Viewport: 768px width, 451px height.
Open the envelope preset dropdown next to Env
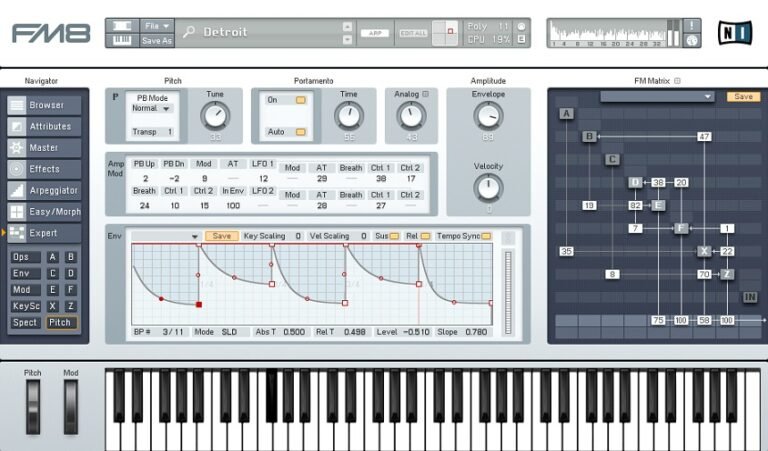tap(166, 237)
